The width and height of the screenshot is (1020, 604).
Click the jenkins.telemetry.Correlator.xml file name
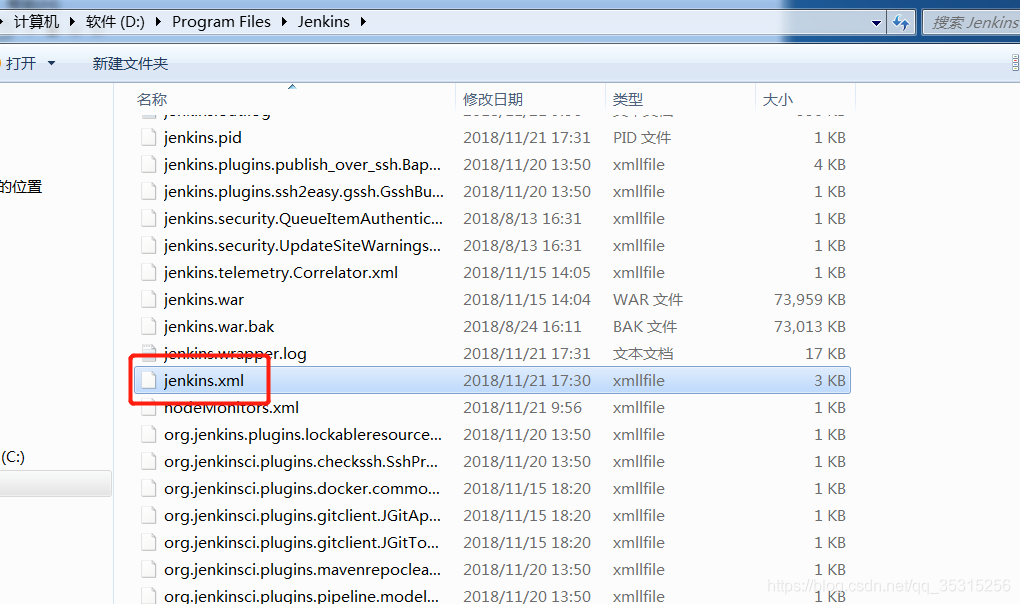coord(280,273)
